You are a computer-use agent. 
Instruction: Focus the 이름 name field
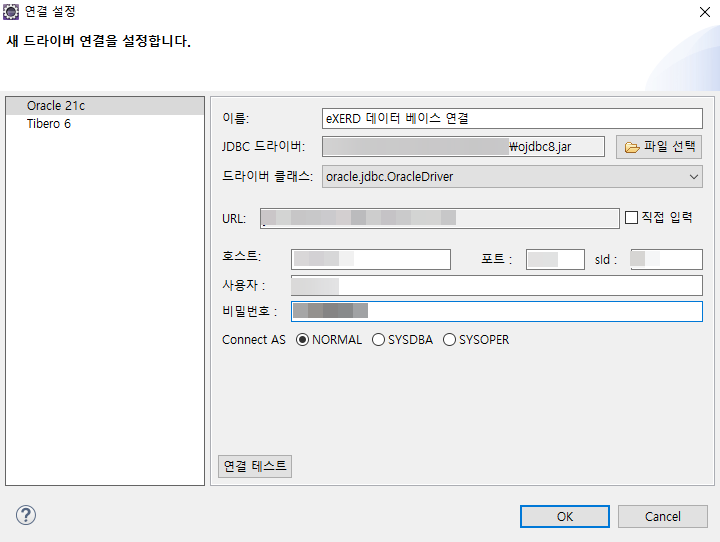[x=512, y=119]
